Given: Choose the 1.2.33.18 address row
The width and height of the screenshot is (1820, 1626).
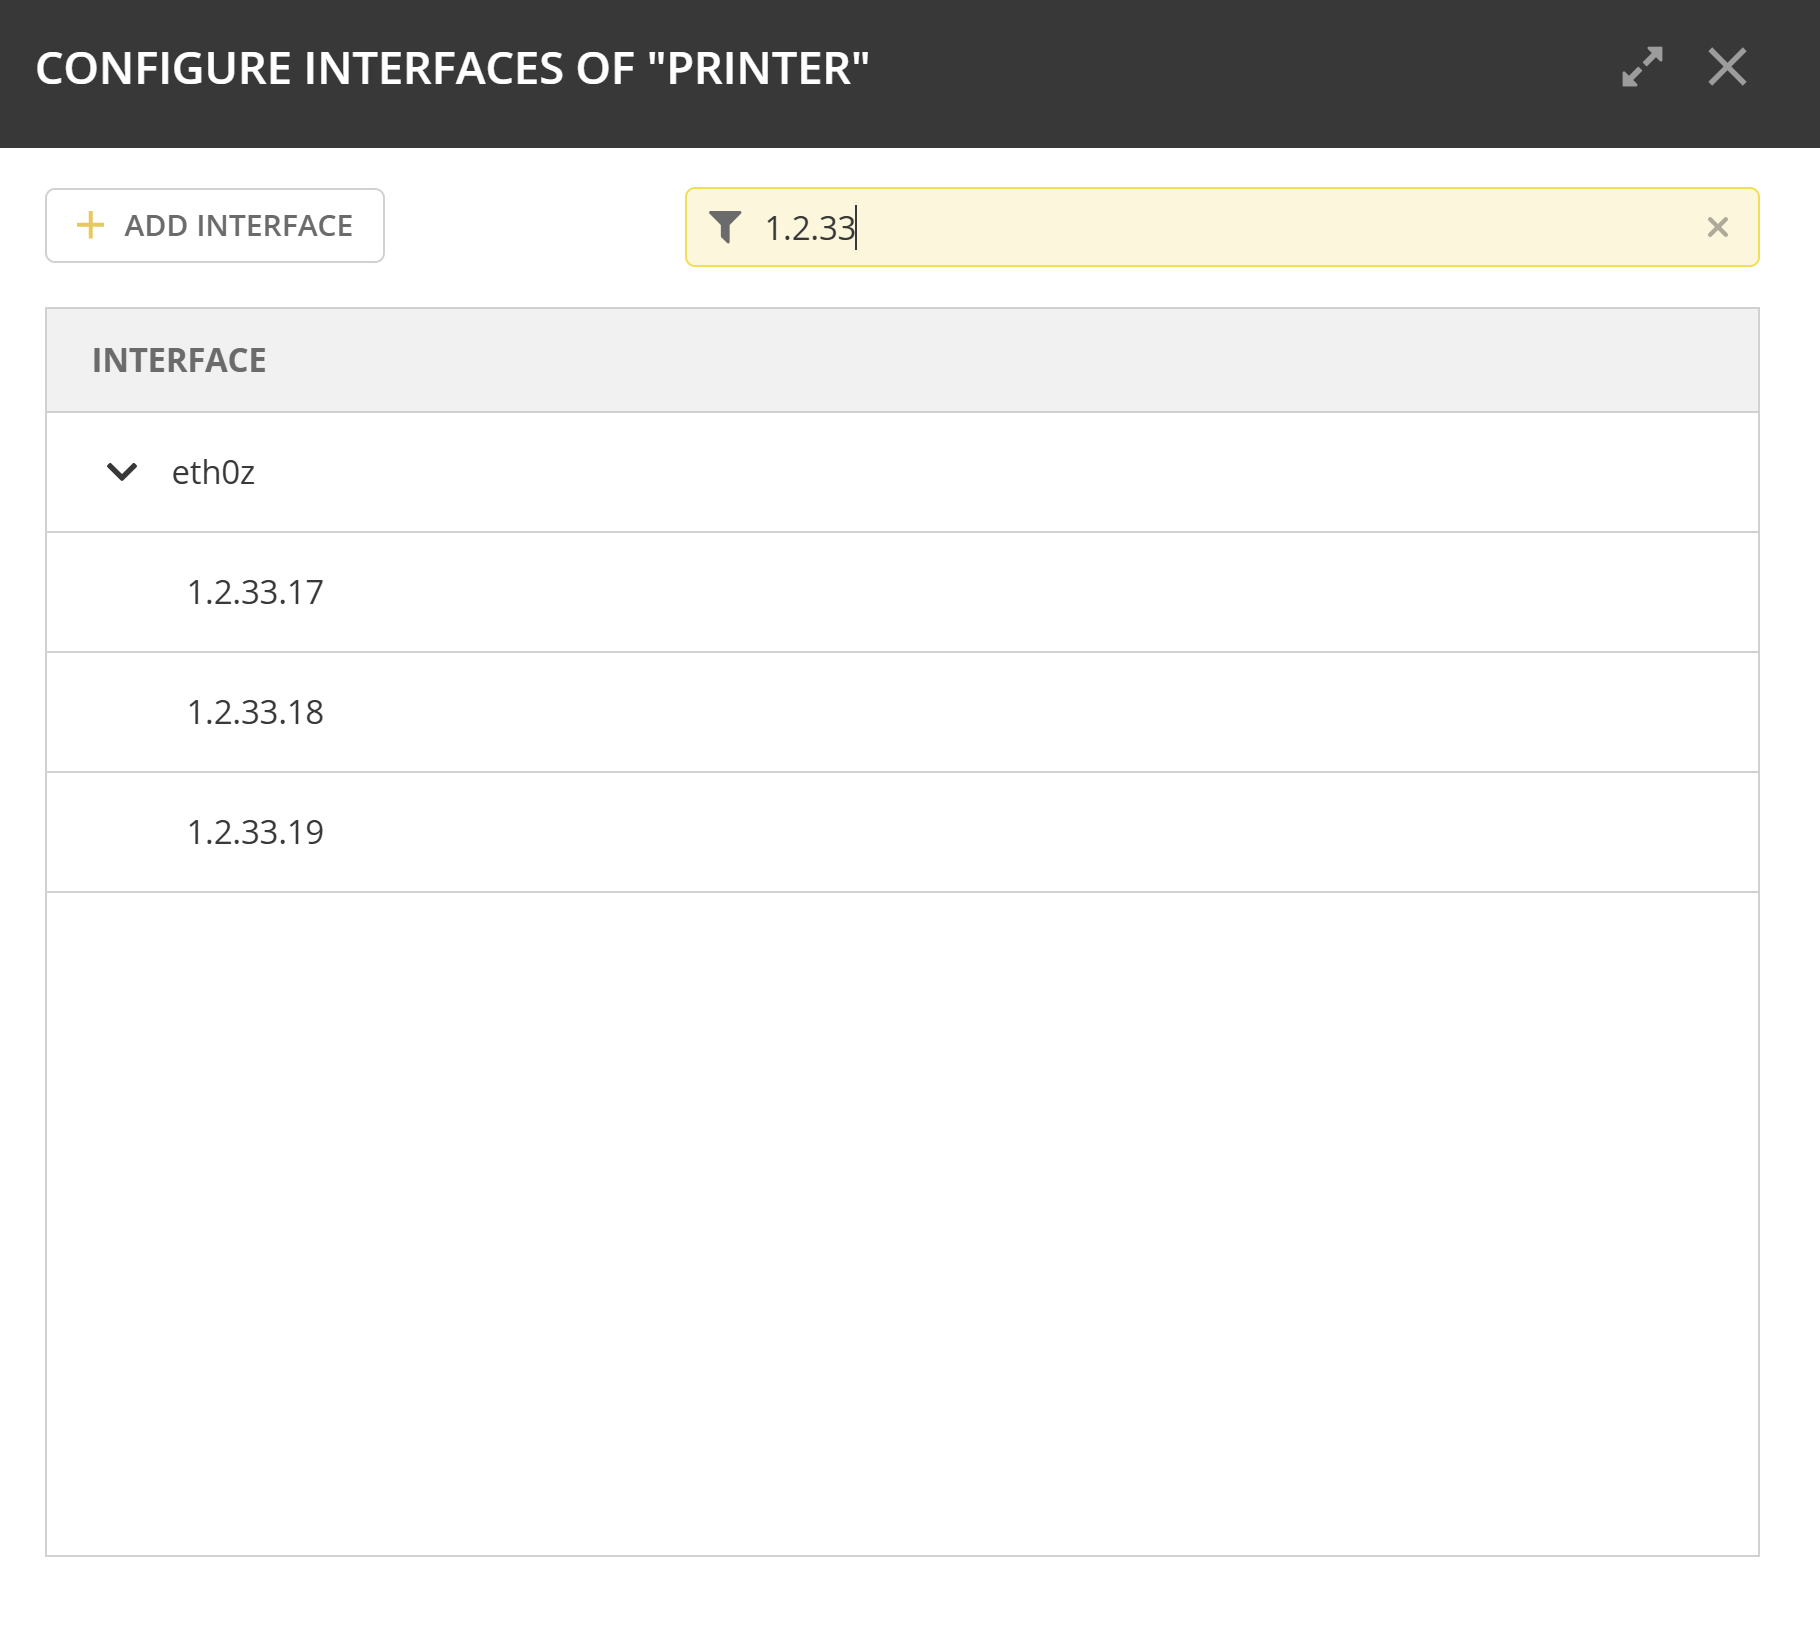Looking at the screenshot, I should click(x=255, y=712).
